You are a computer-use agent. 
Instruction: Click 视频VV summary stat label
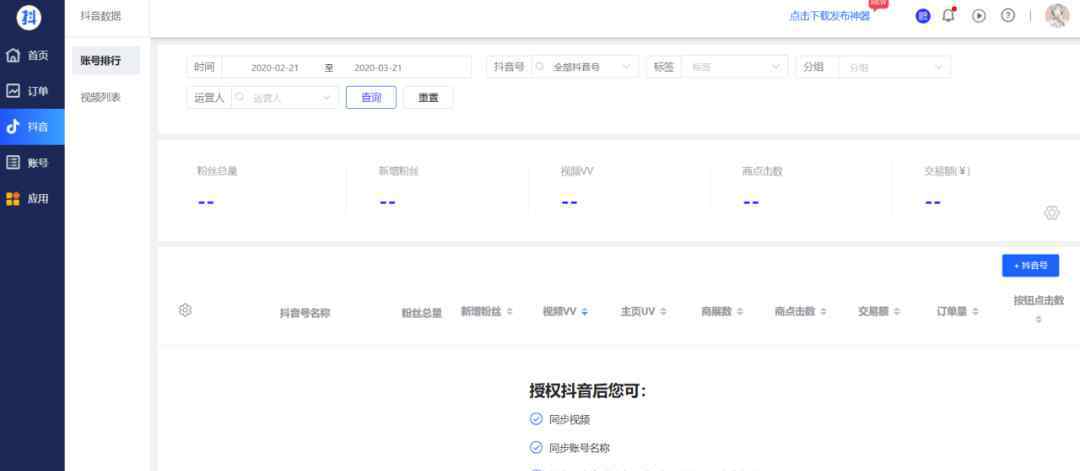577,171
